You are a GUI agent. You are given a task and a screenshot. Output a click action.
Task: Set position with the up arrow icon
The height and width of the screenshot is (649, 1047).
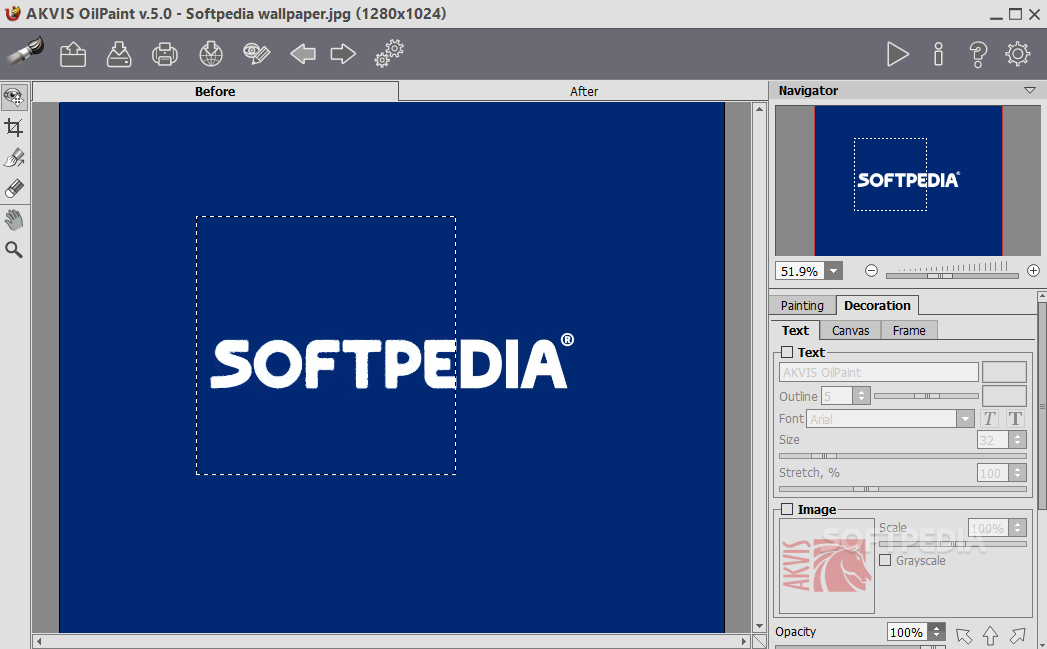pyautogui.click(x=990, y=635)
